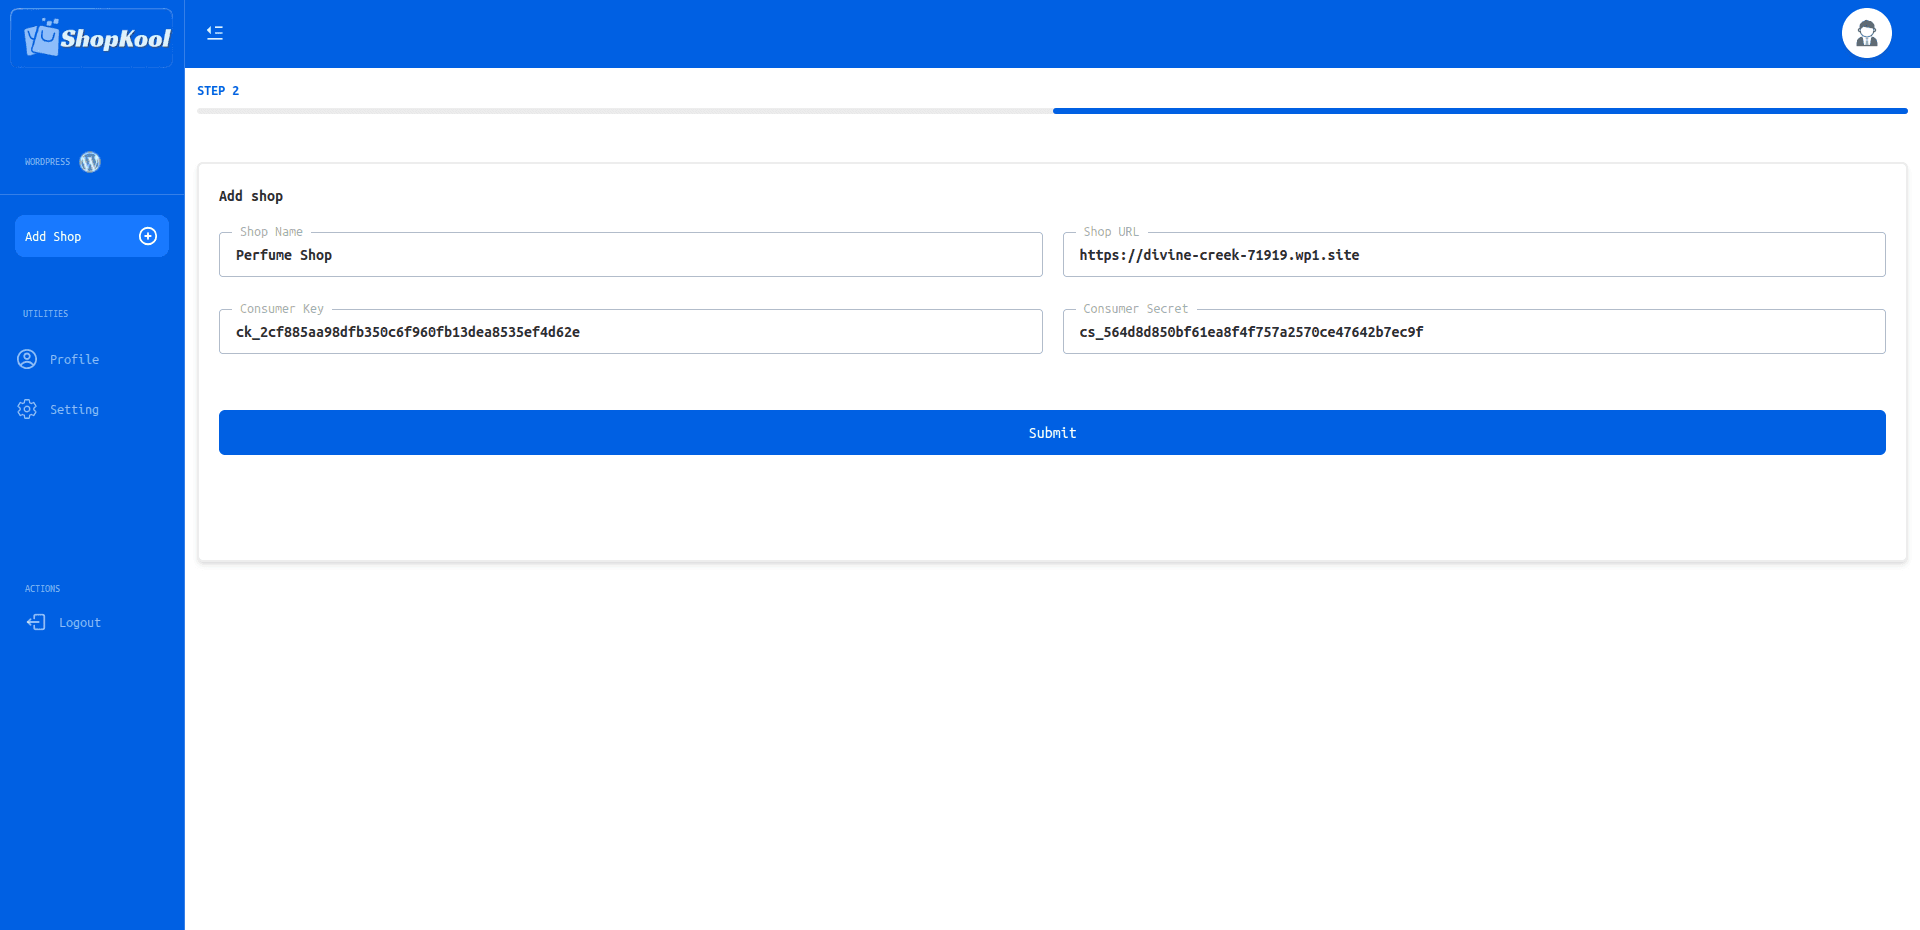
Task: Click the Logout arrow icon
Action: pos(36,622)
